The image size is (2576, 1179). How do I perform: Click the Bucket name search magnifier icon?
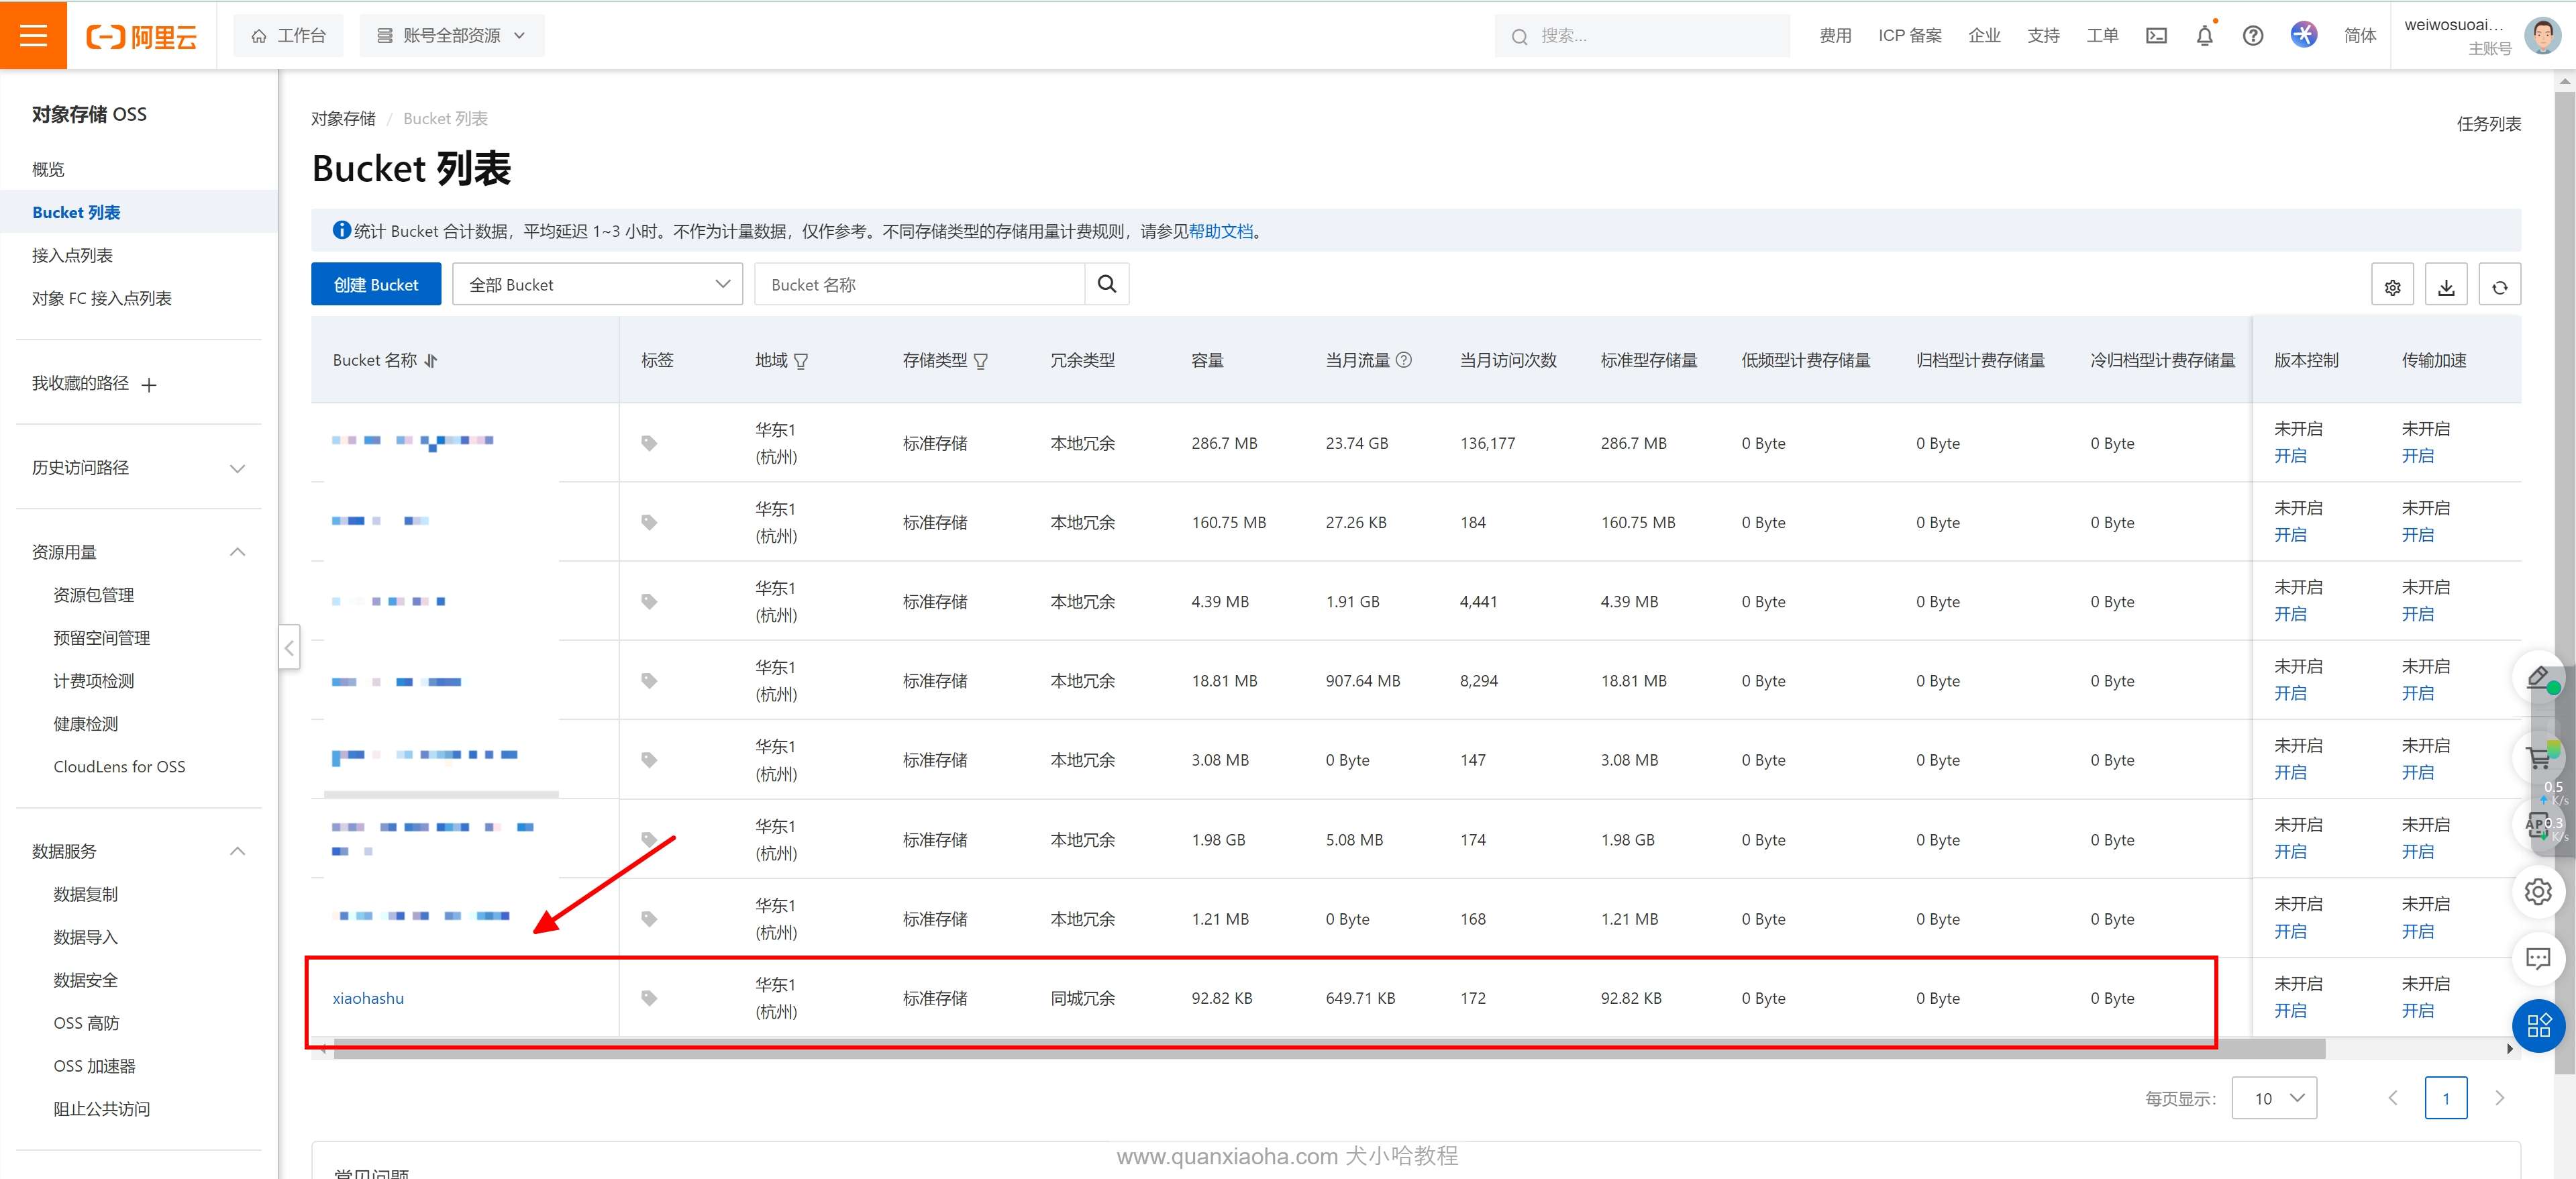[1106, 284]
